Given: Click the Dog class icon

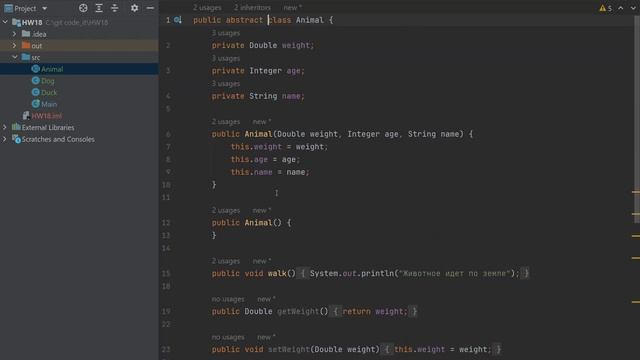Looking at the screenshot, I should [x=36, y=80].
